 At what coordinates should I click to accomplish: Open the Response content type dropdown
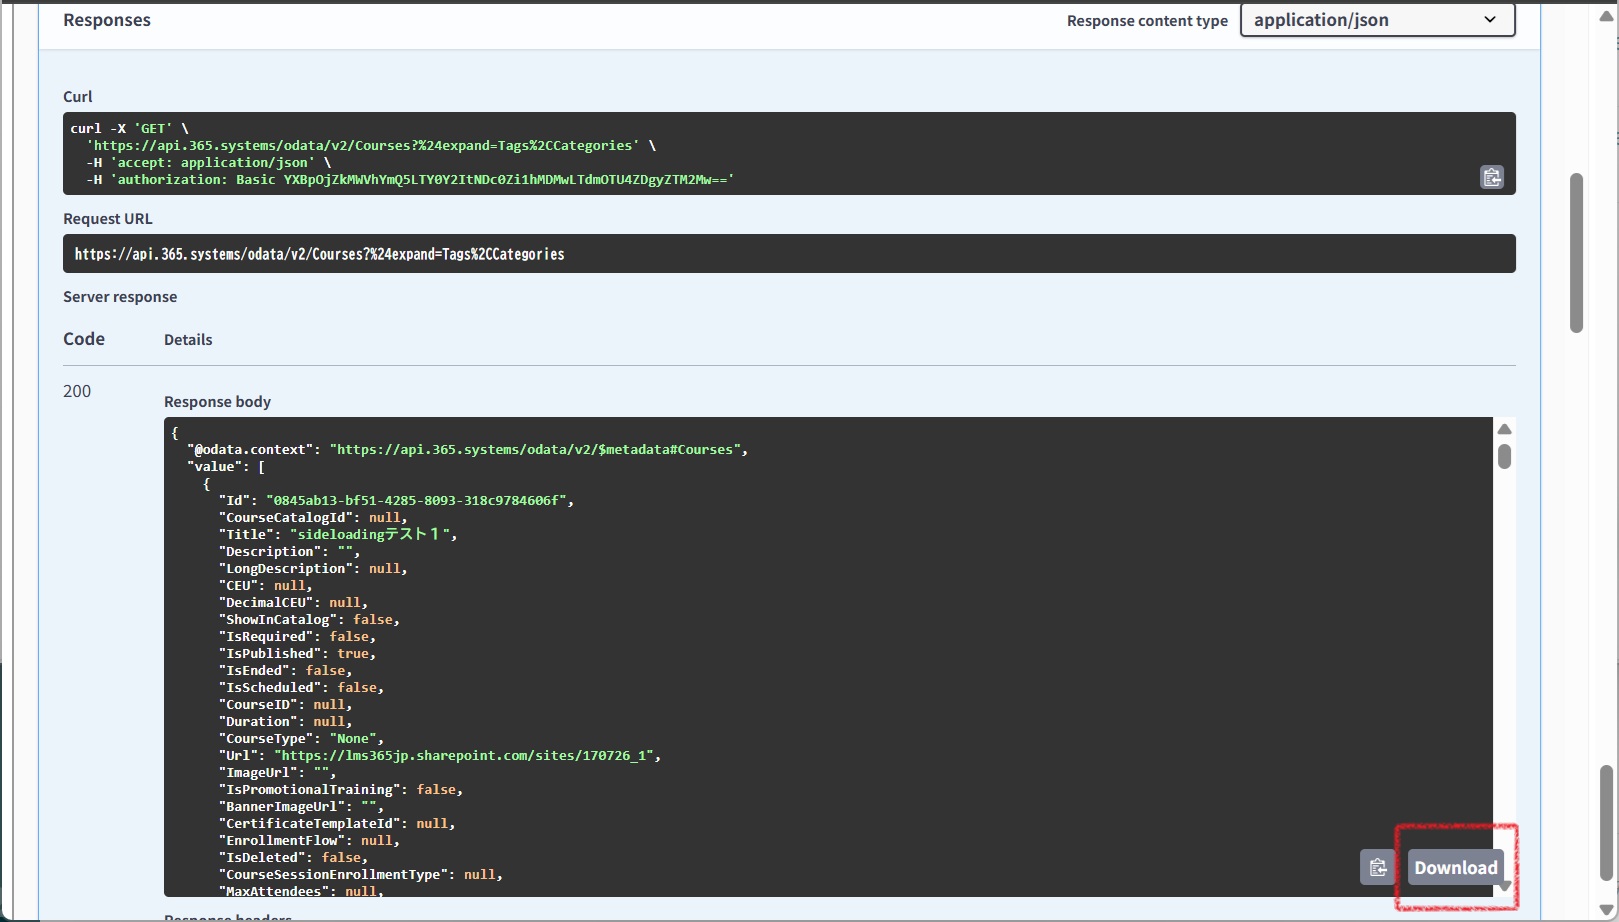(x=1377, y=20)
